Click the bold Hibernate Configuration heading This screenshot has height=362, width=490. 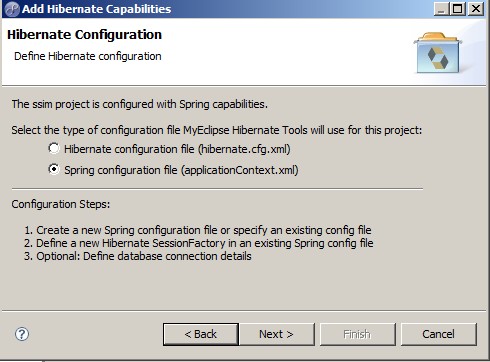[84, 35]
